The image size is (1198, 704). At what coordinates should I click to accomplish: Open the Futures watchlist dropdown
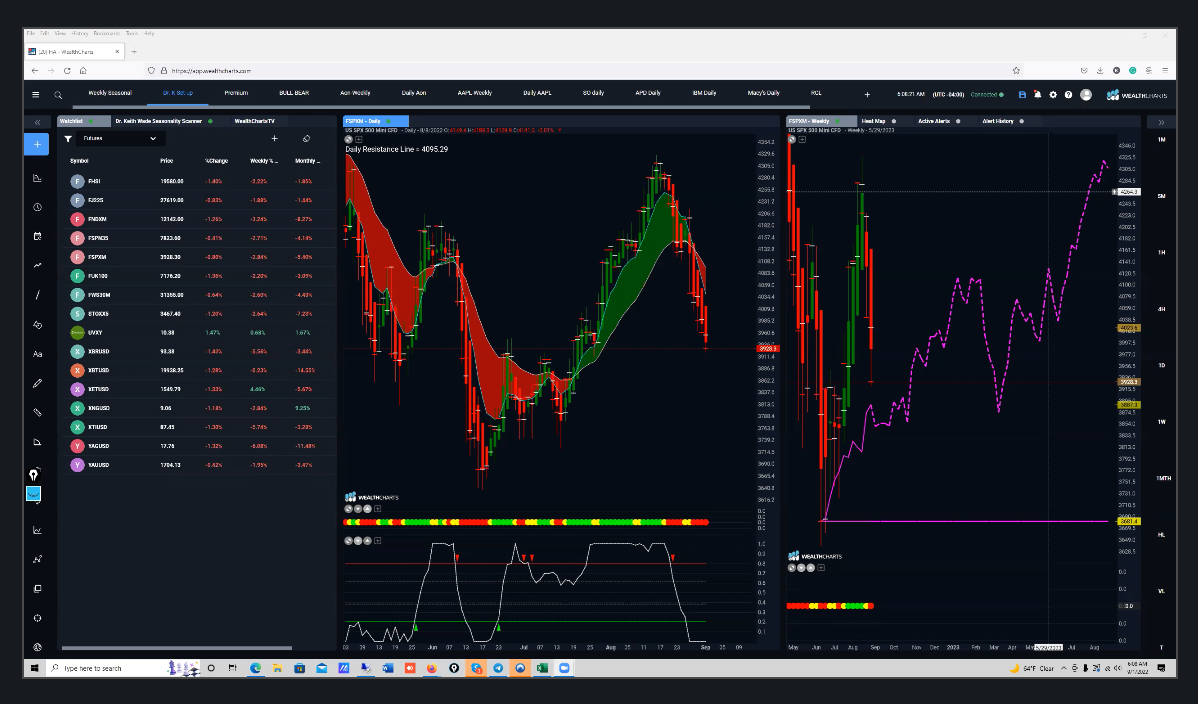(x=118, y=138)
